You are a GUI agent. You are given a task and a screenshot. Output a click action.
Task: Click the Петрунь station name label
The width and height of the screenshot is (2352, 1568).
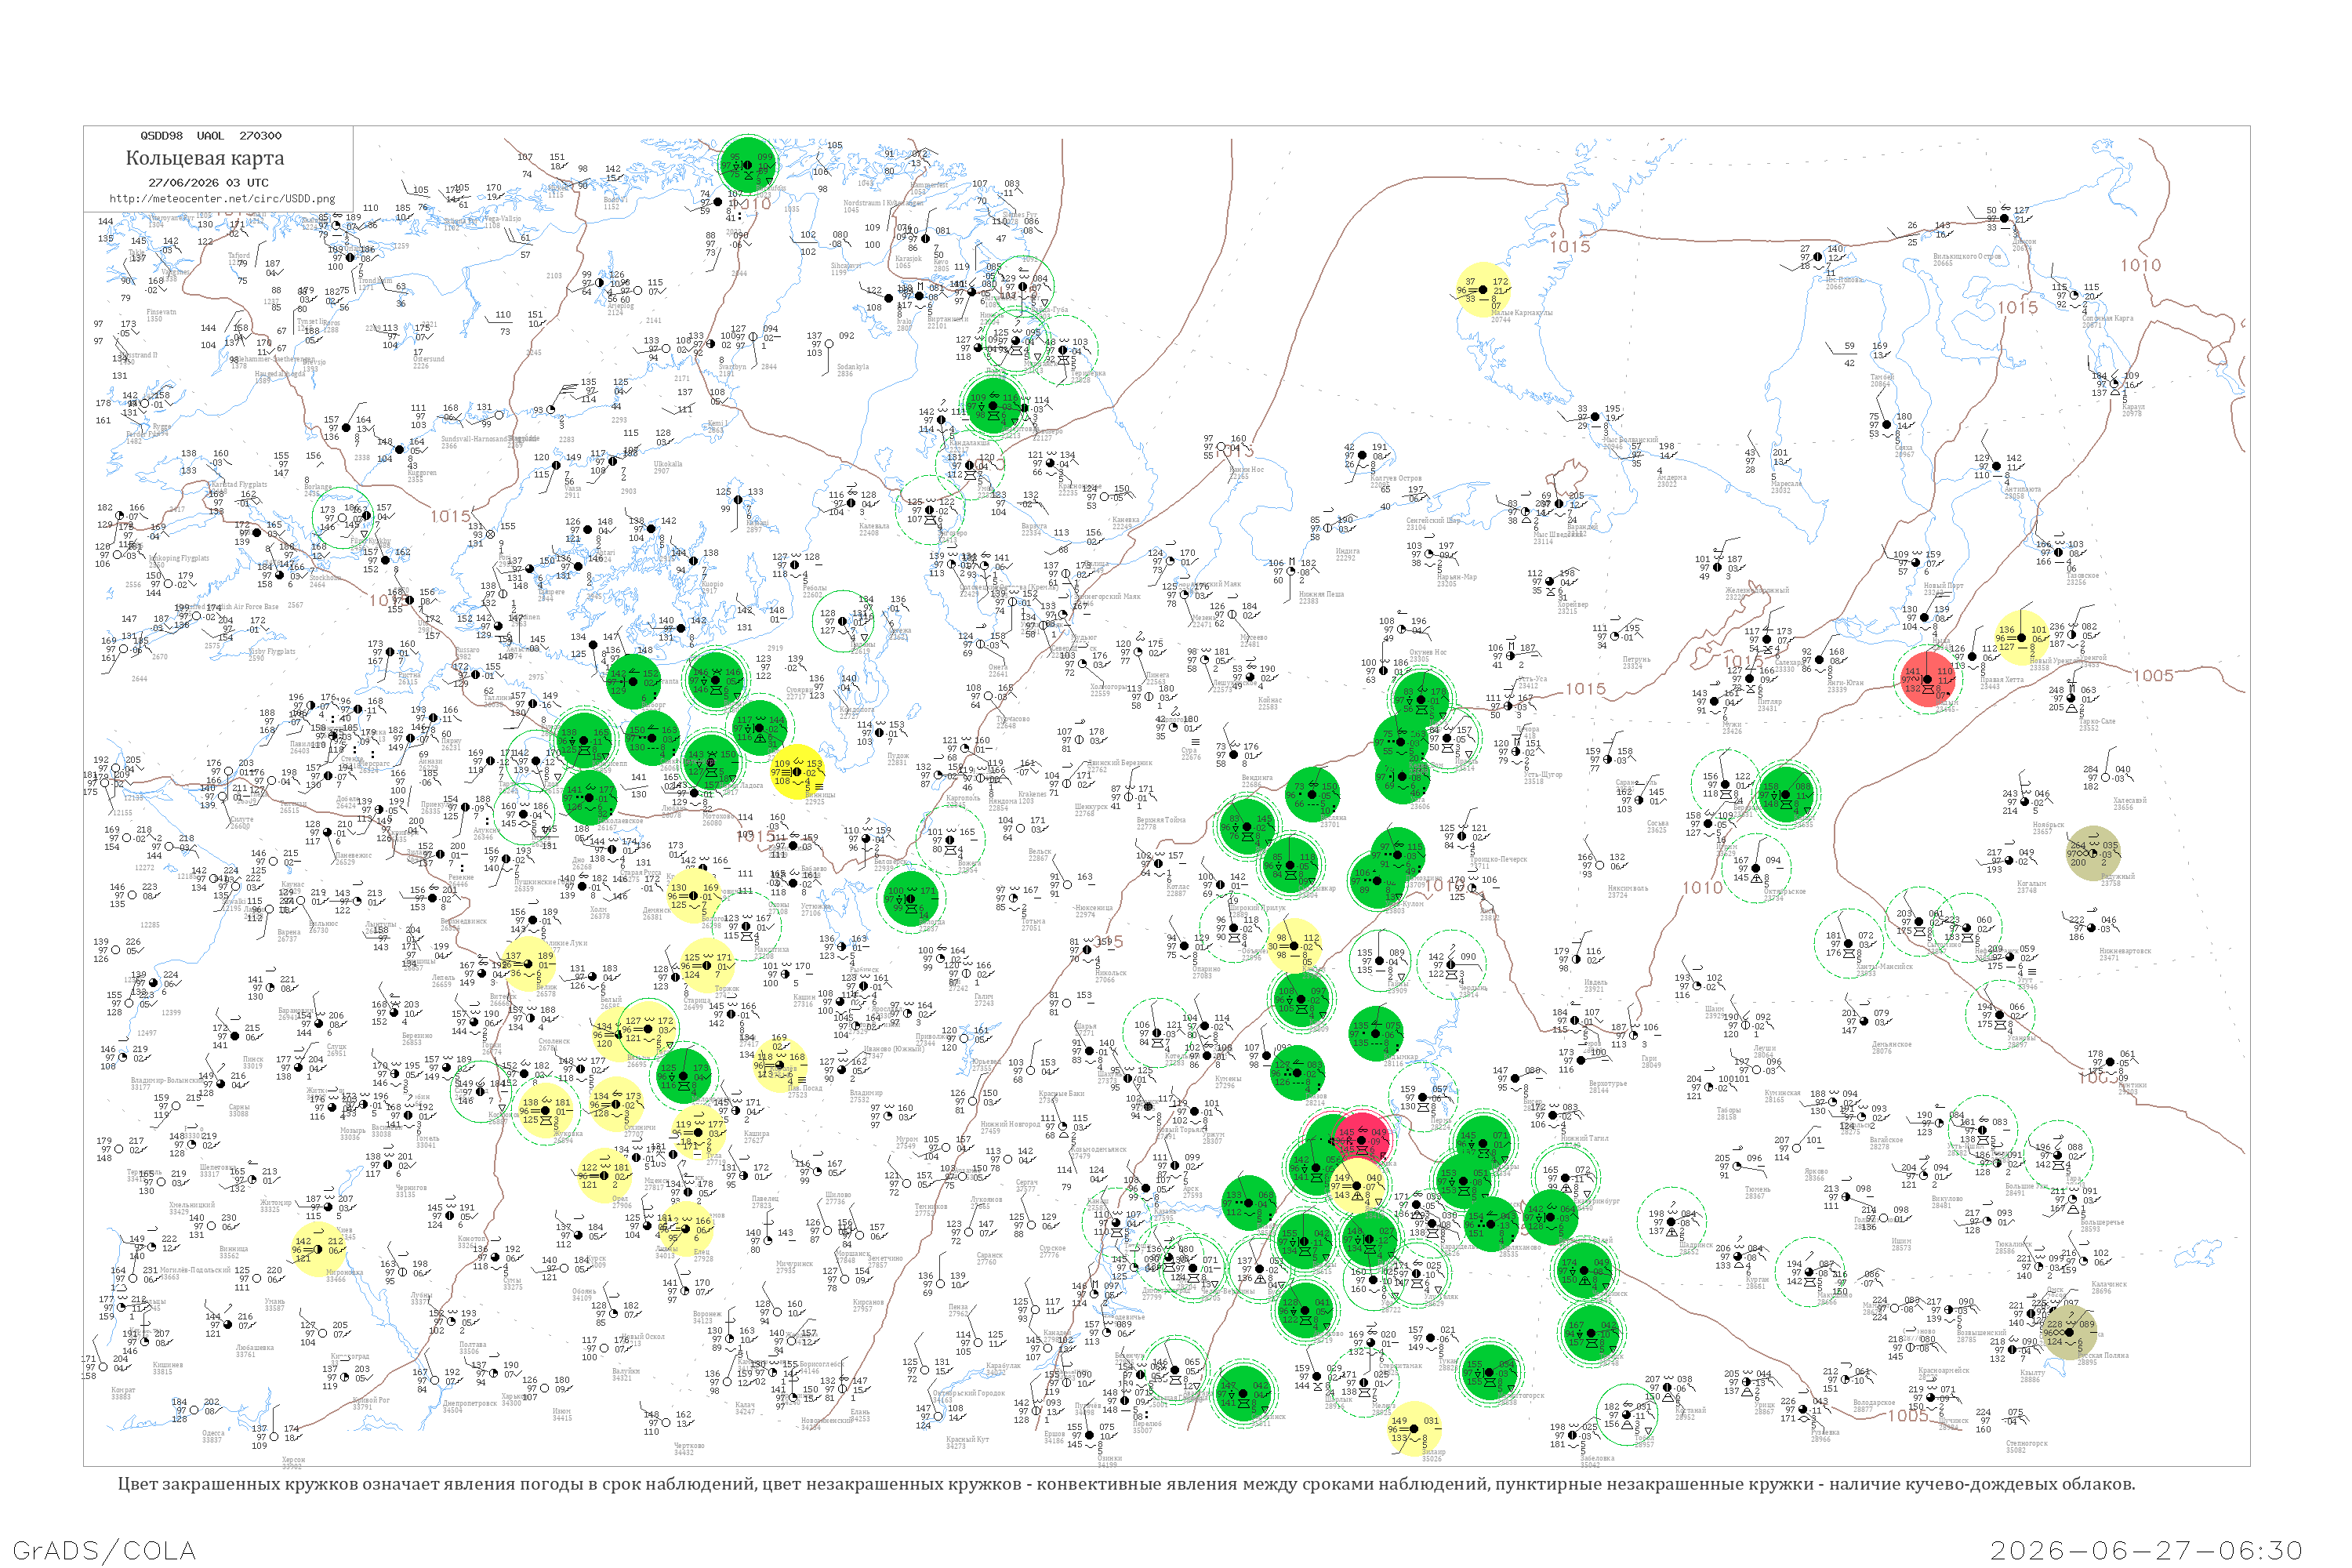pyautogui.click(x=1637, y=660)
